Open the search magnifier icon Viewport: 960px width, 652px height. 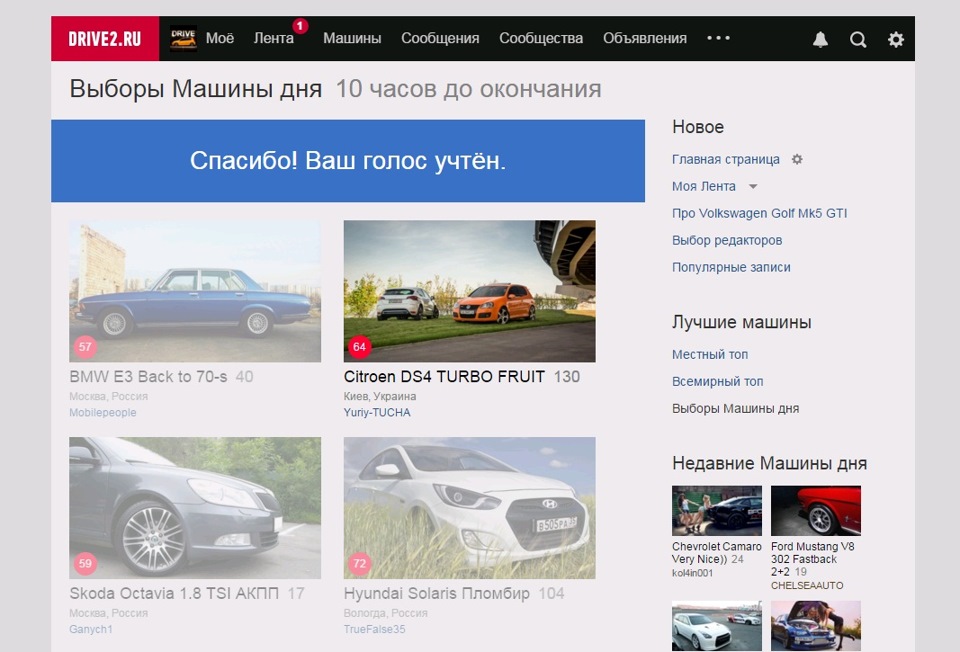point(858,40)
